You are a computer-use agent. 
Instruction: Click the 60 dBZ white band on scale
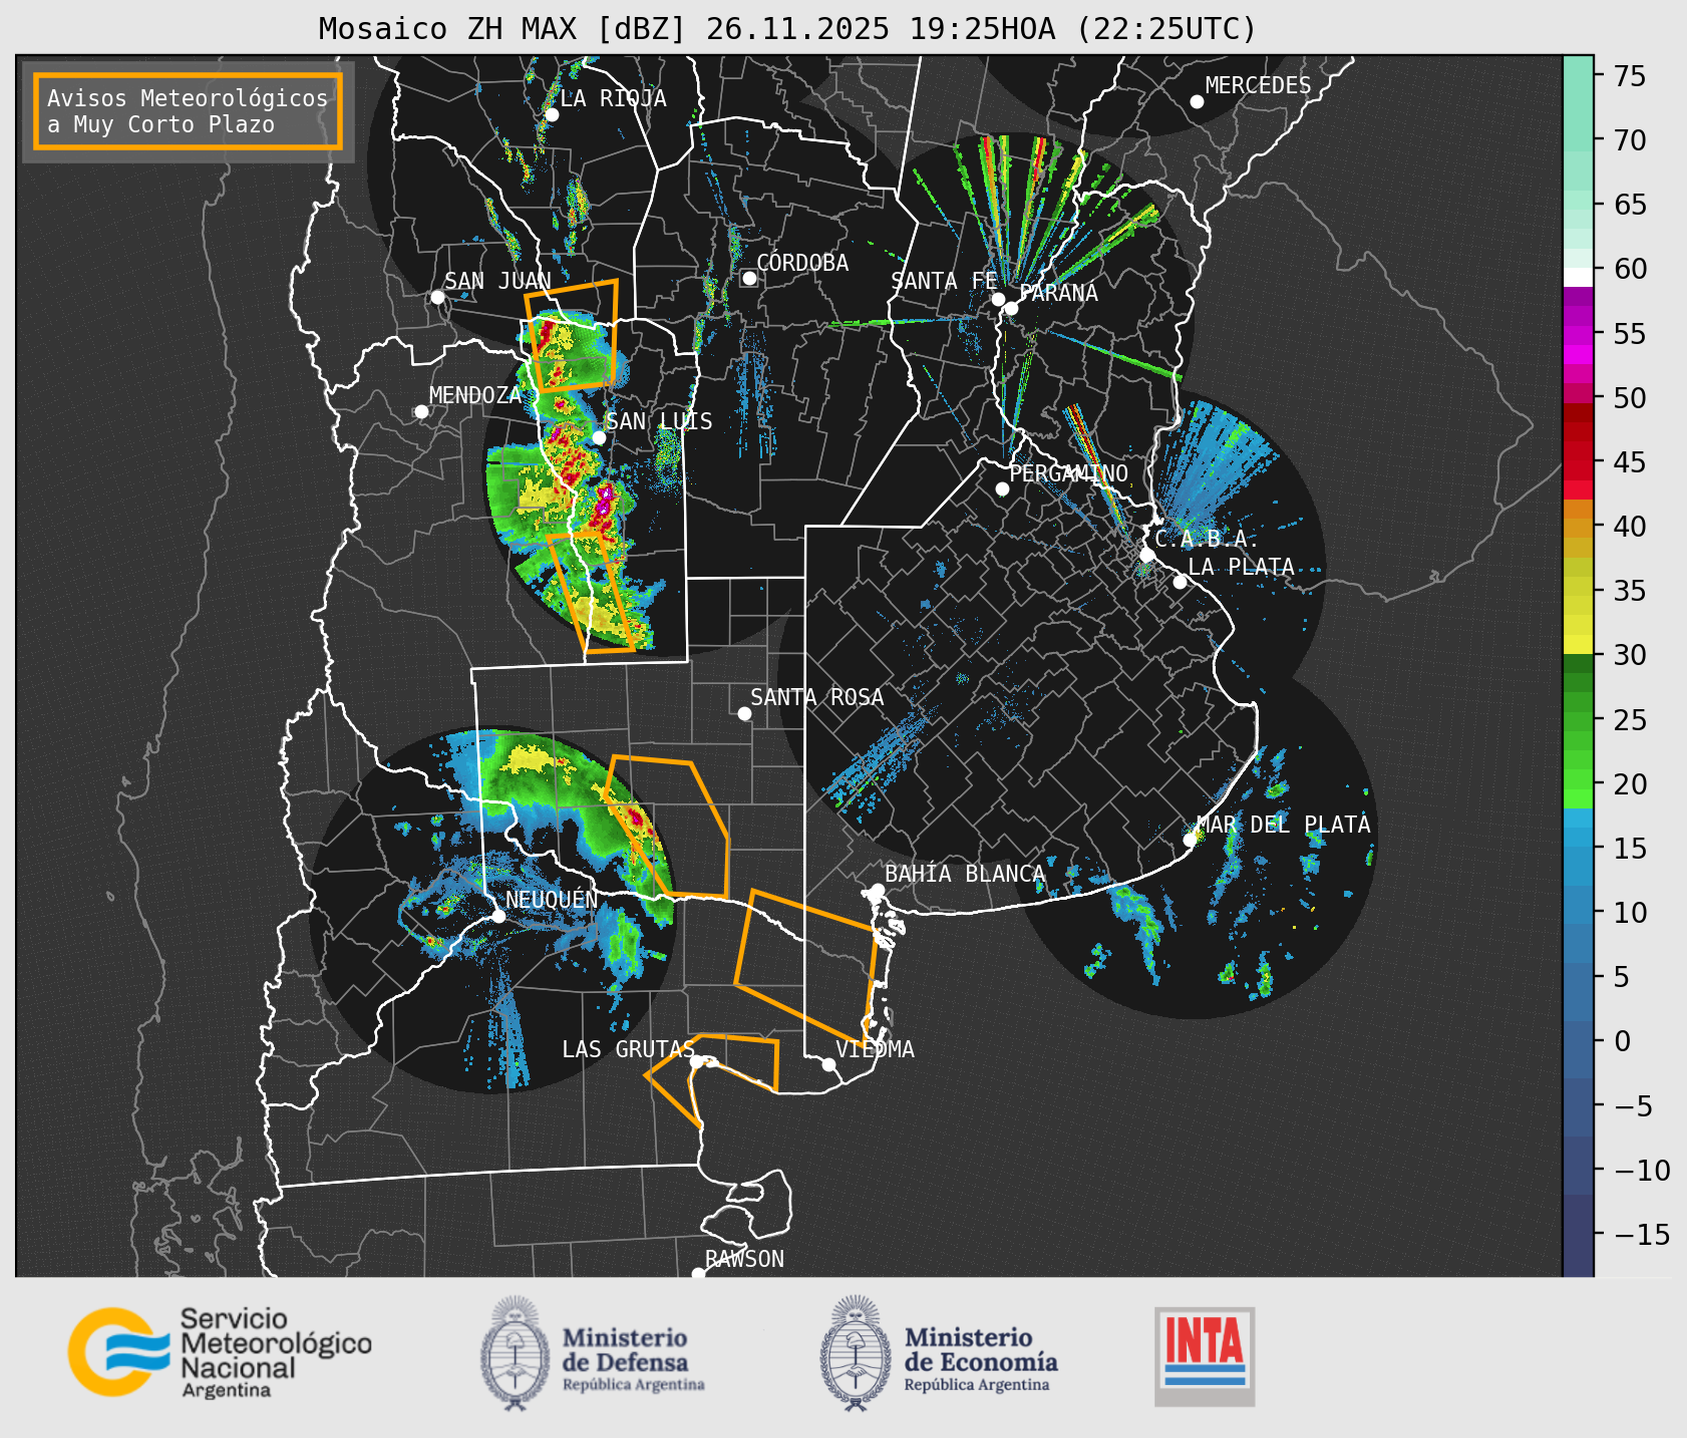pos(1578,277)
